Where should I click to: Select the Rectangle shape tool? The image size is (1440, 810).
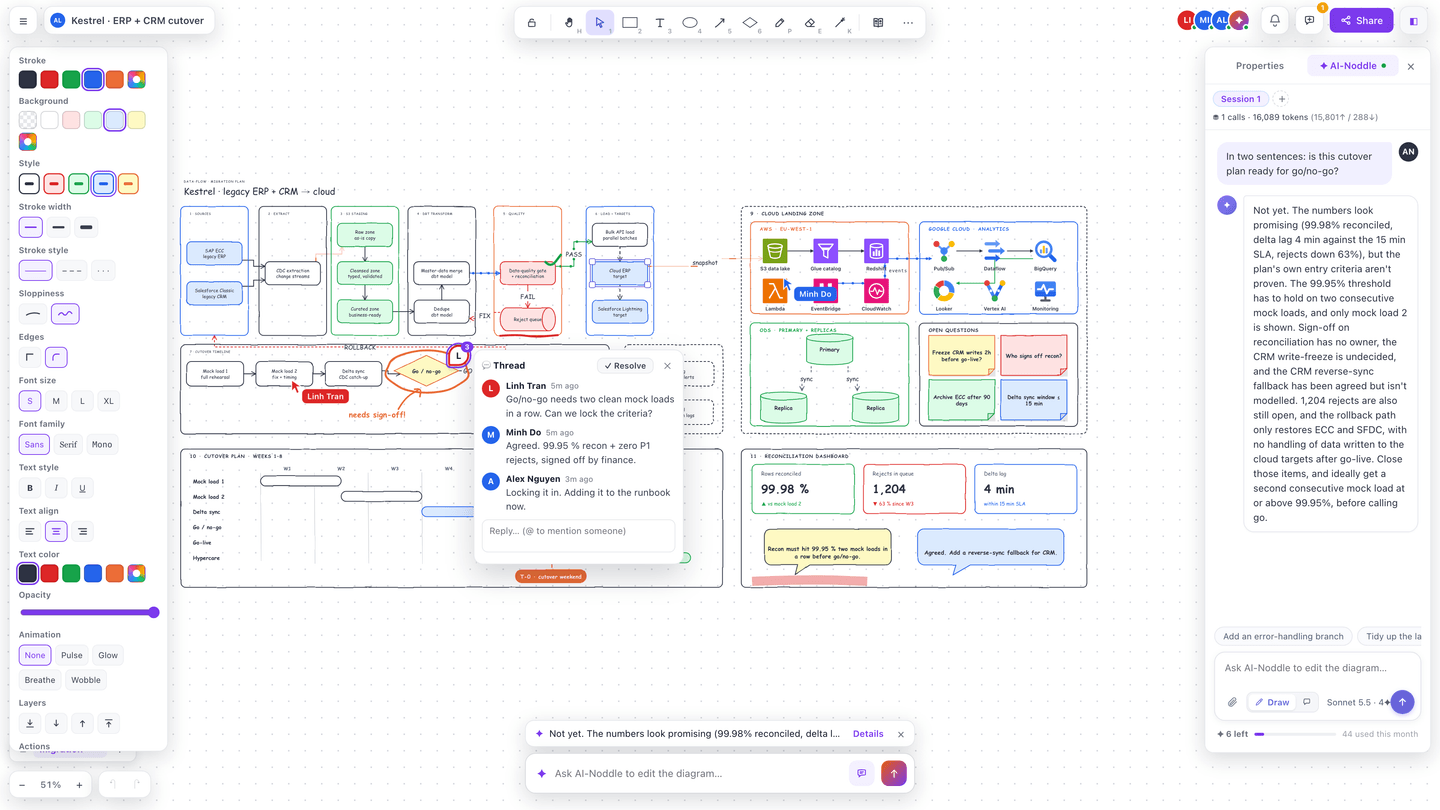click(x=630, y=22)
